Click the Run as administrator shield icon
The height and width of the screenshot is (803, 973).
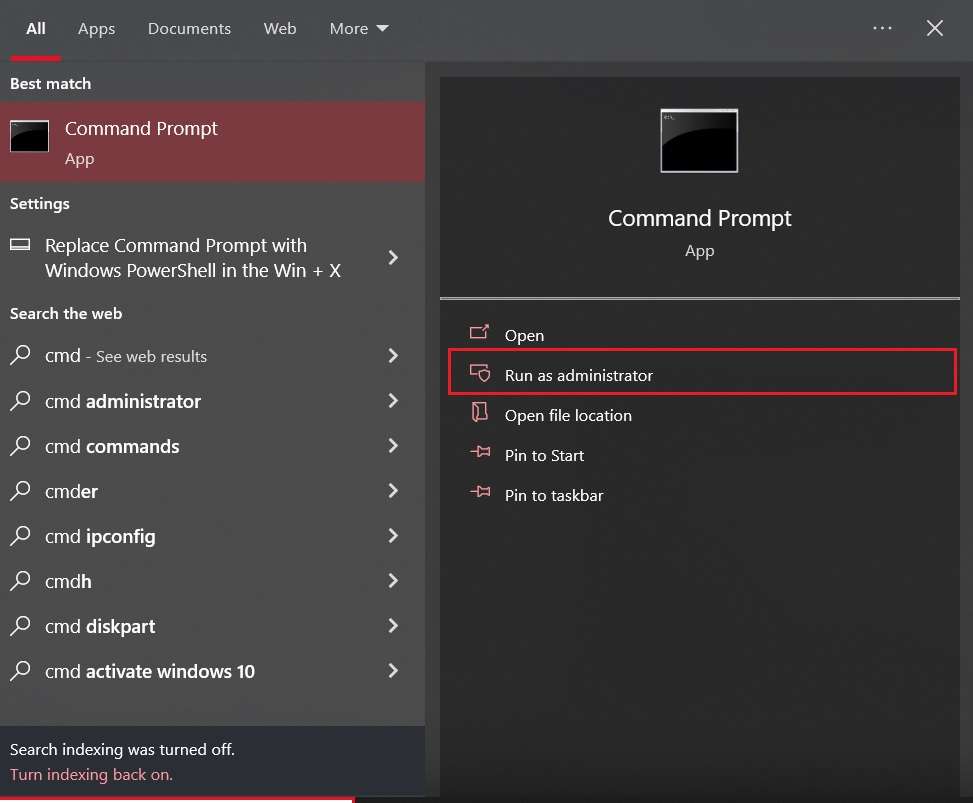click(x=480, y=373)
